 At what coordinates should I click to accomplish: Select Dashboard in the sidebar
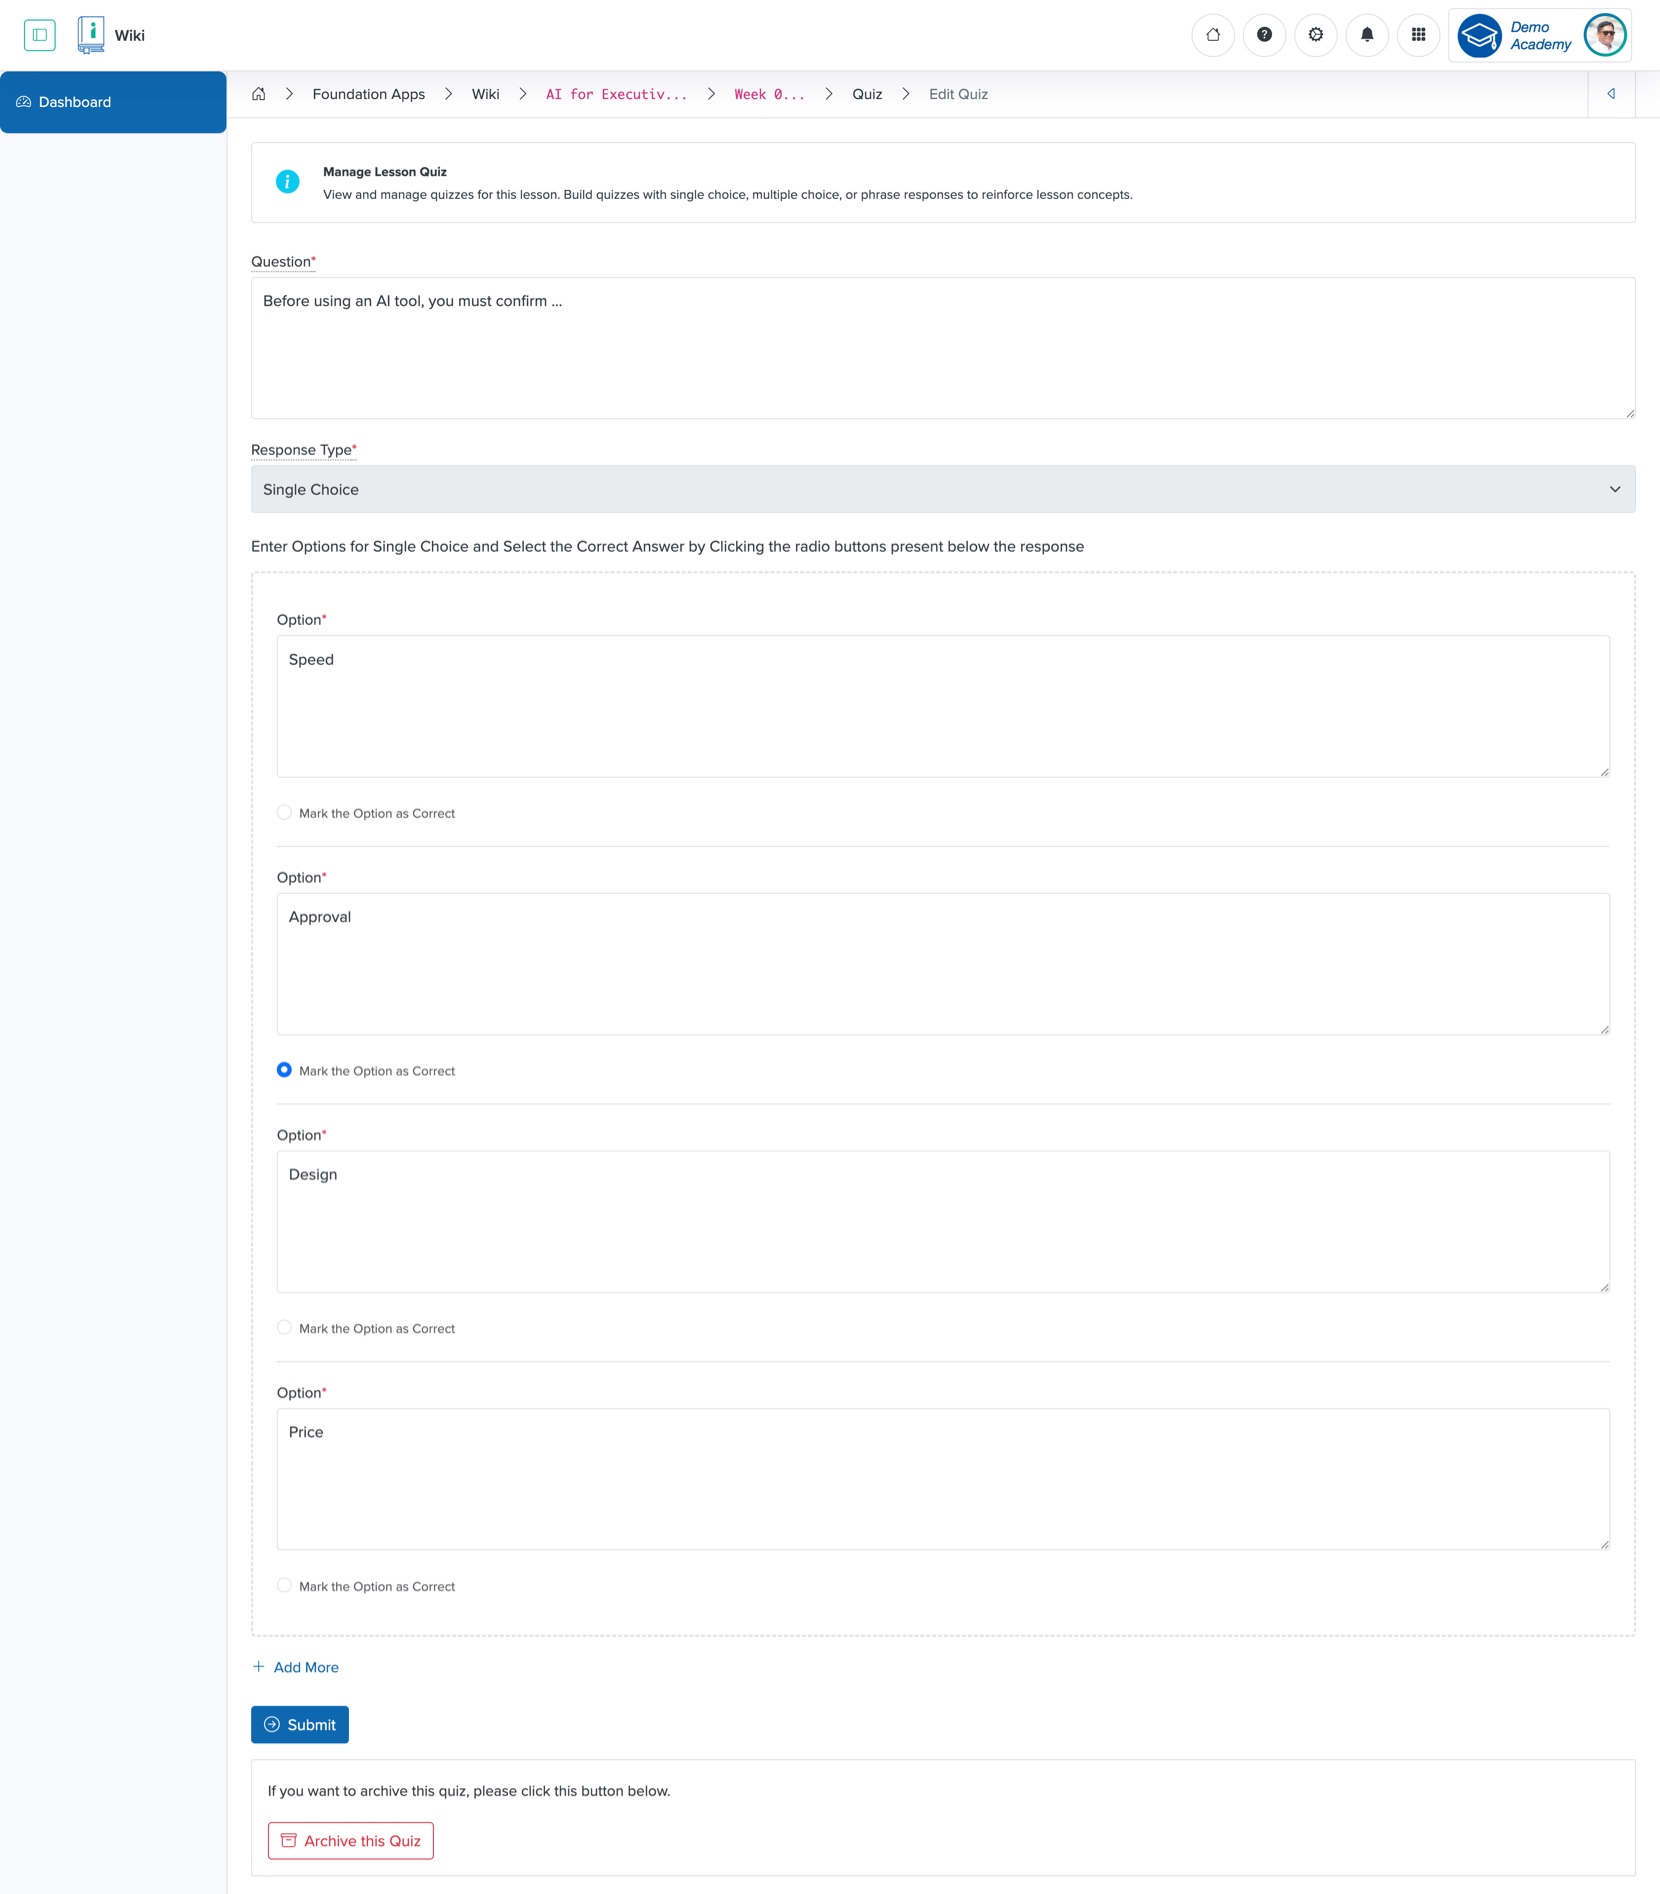(x=73, y=101)
